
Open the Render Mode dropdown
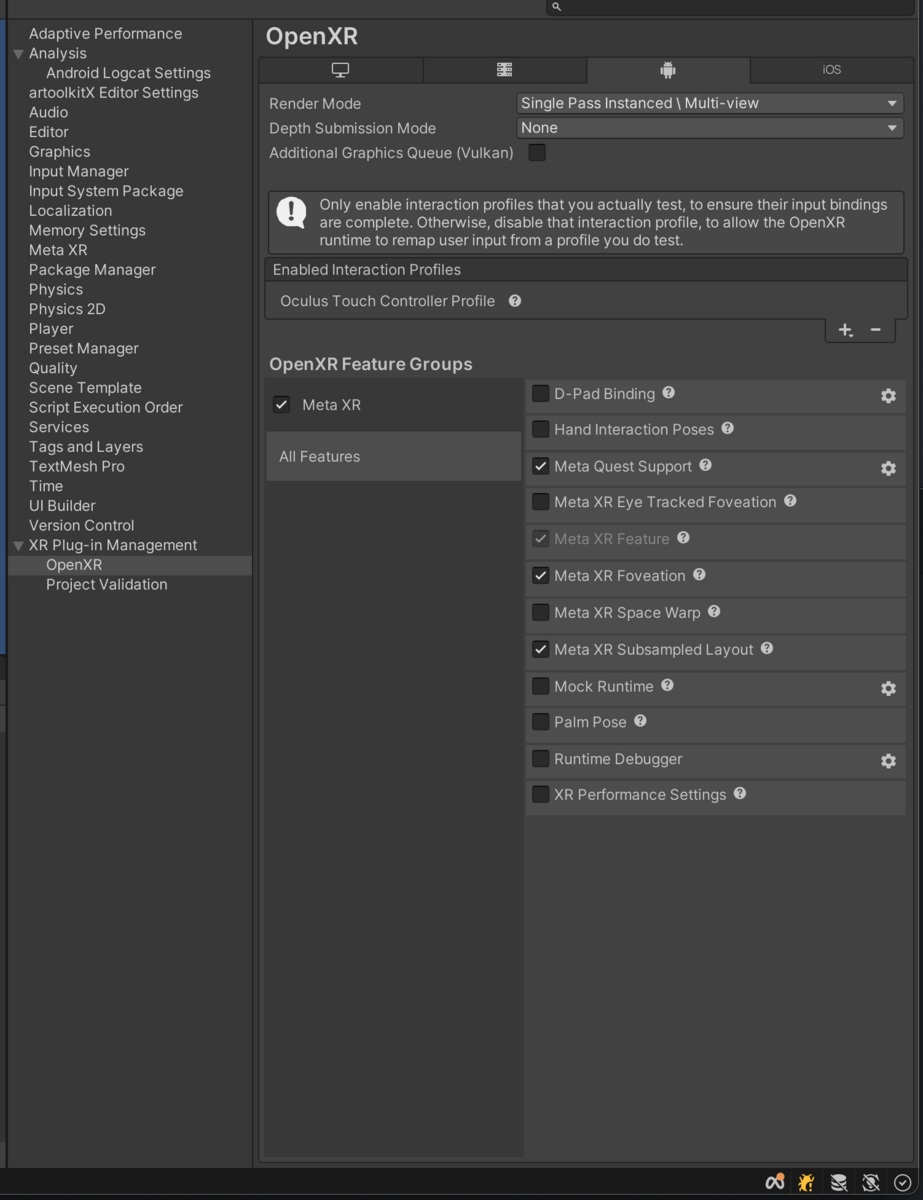(x=710, y=103)
